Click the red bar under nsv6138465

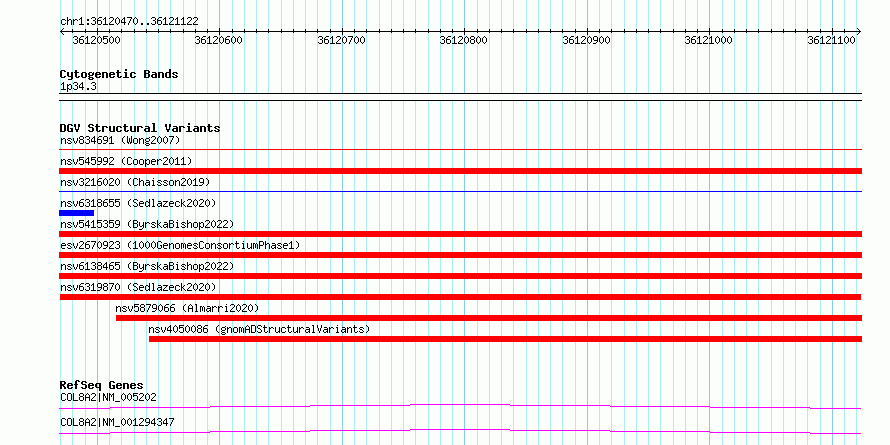[460, 276]
